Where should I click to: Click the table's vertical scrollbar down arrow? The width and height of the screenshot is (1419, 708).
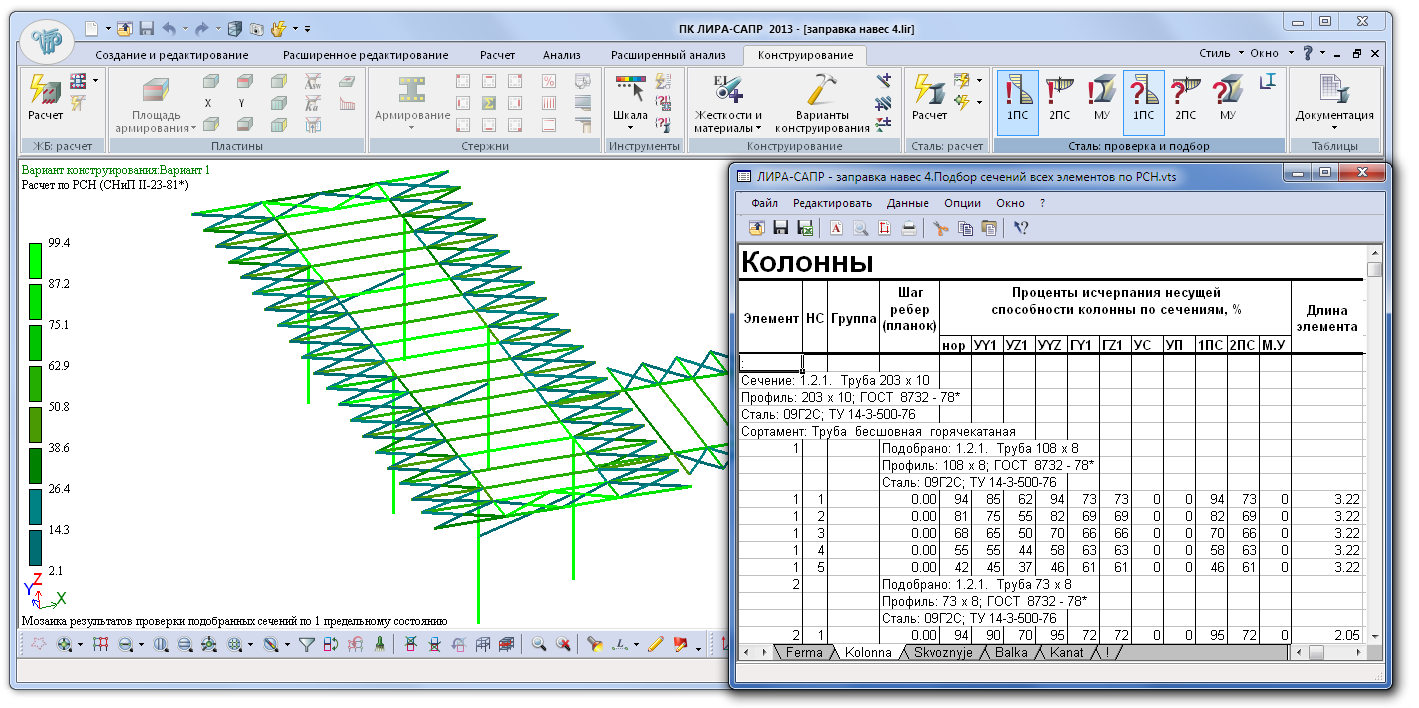[1374, 636]
